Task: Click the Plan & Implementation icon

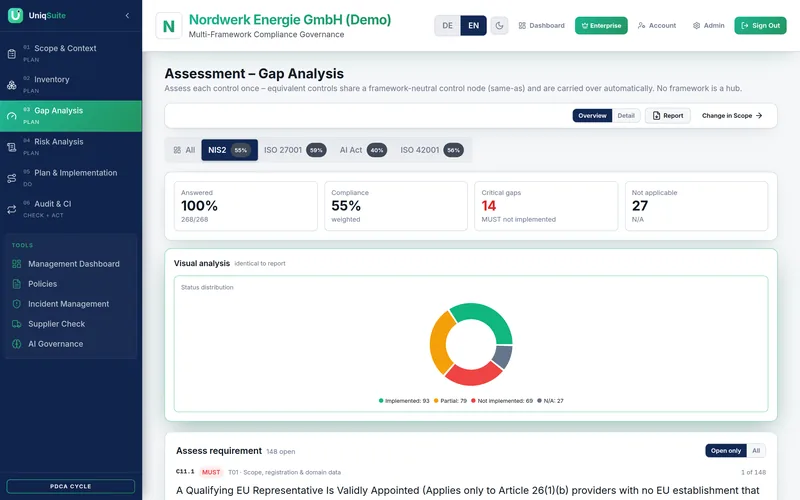Action: (12, 178)
